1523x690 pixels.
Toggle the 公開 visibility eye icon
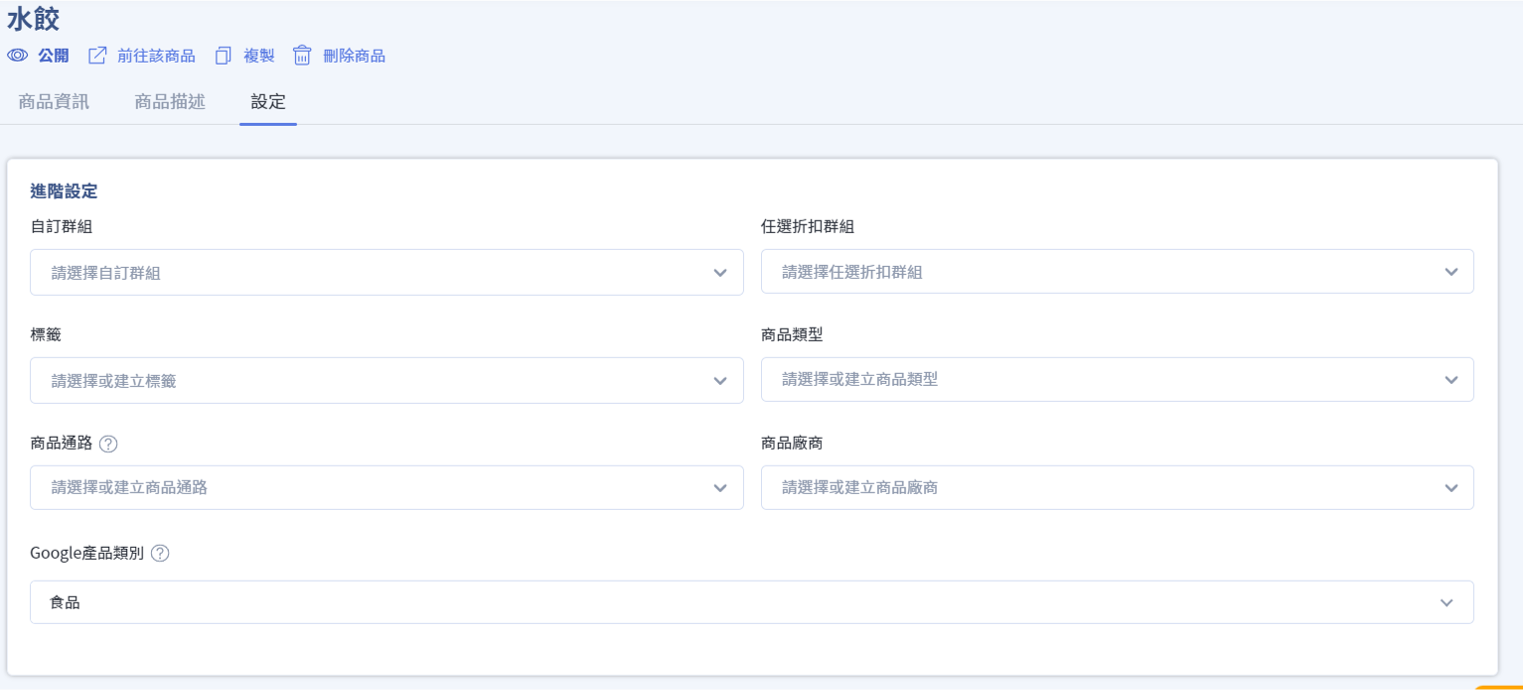pyautogui.click(x=17, y=56)
